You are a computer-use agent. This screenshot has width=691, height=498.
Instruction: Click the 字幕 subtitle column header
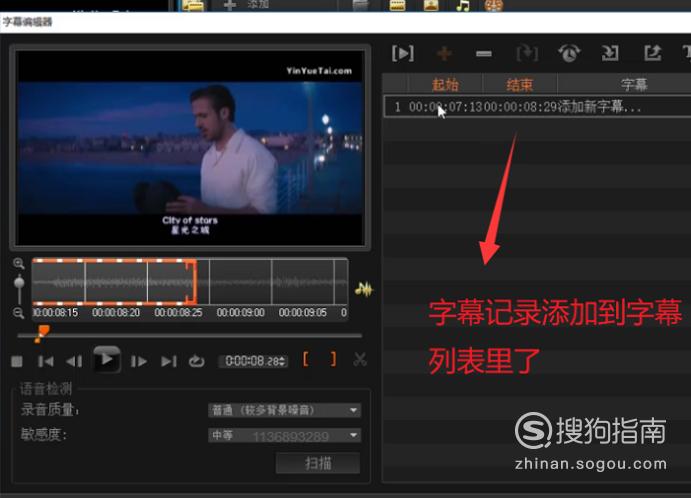tap(633, 84)
